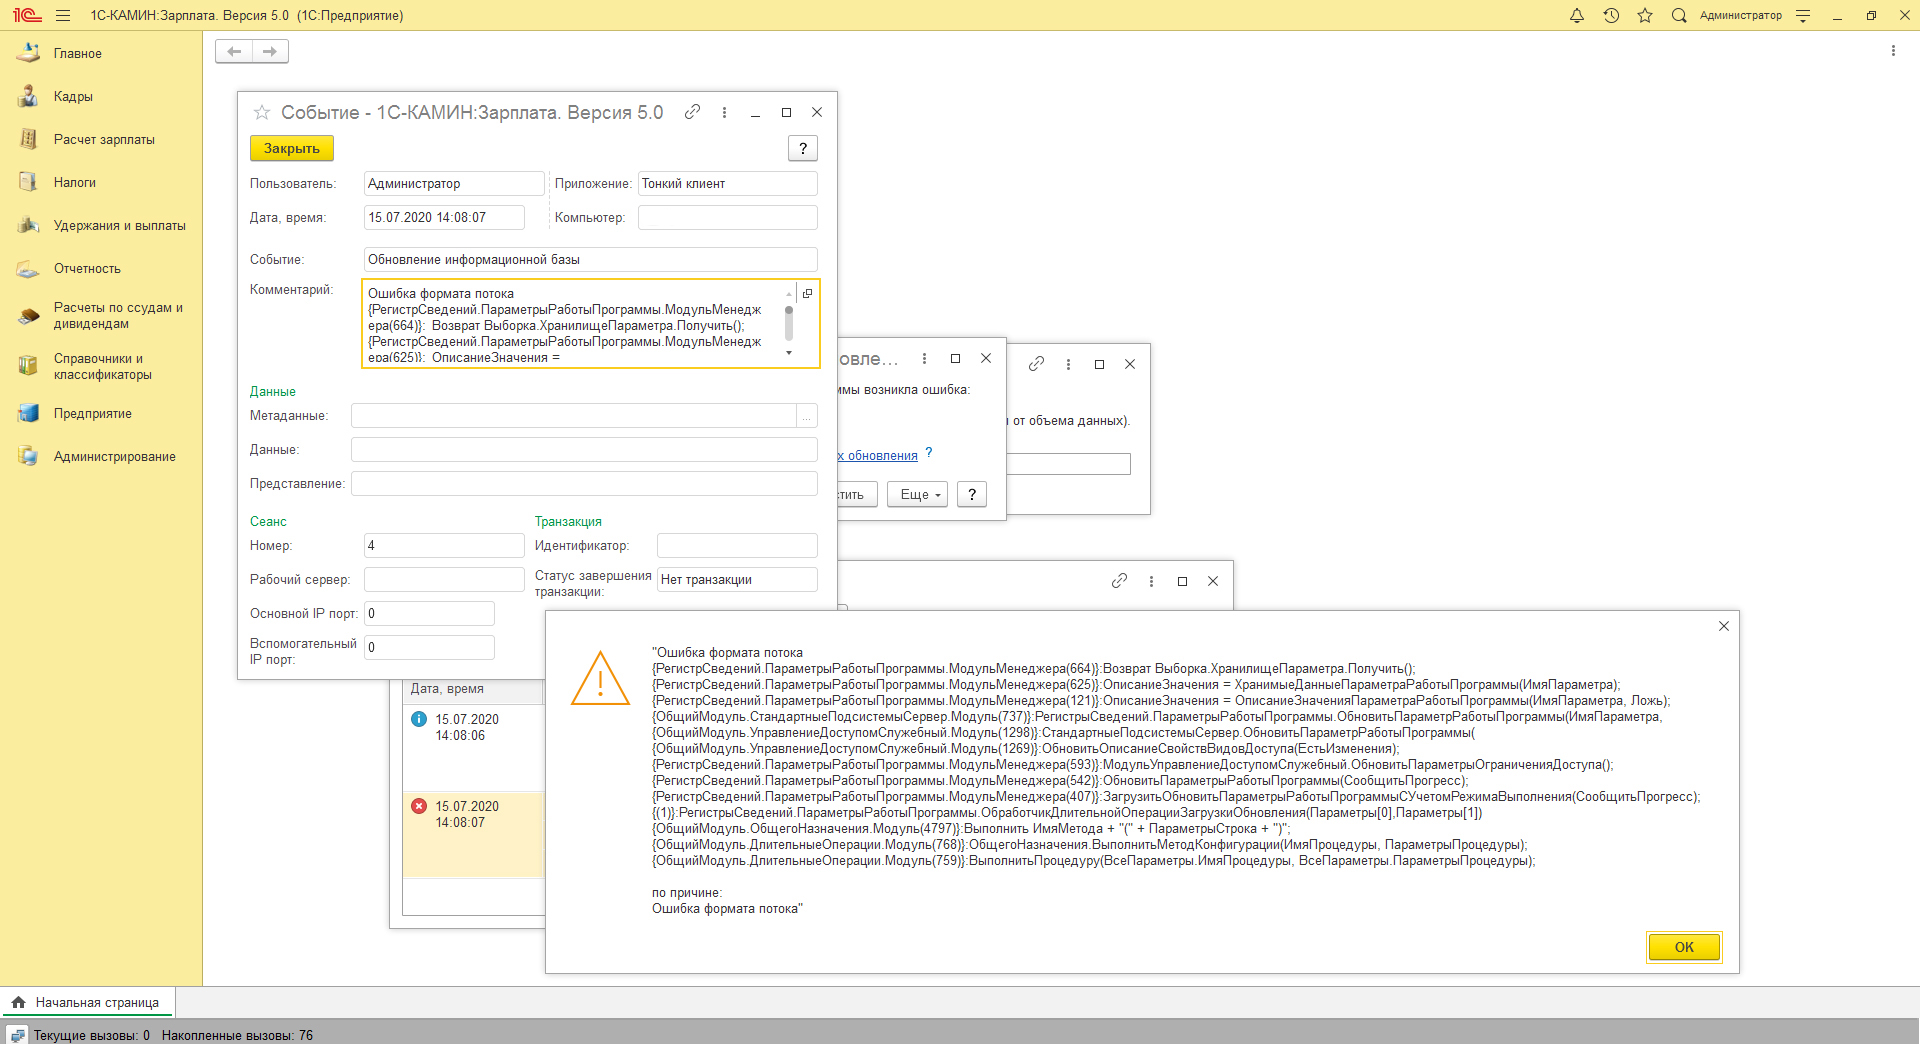
Task: Click OK in error message dialog
Action: click(1684, 947)
